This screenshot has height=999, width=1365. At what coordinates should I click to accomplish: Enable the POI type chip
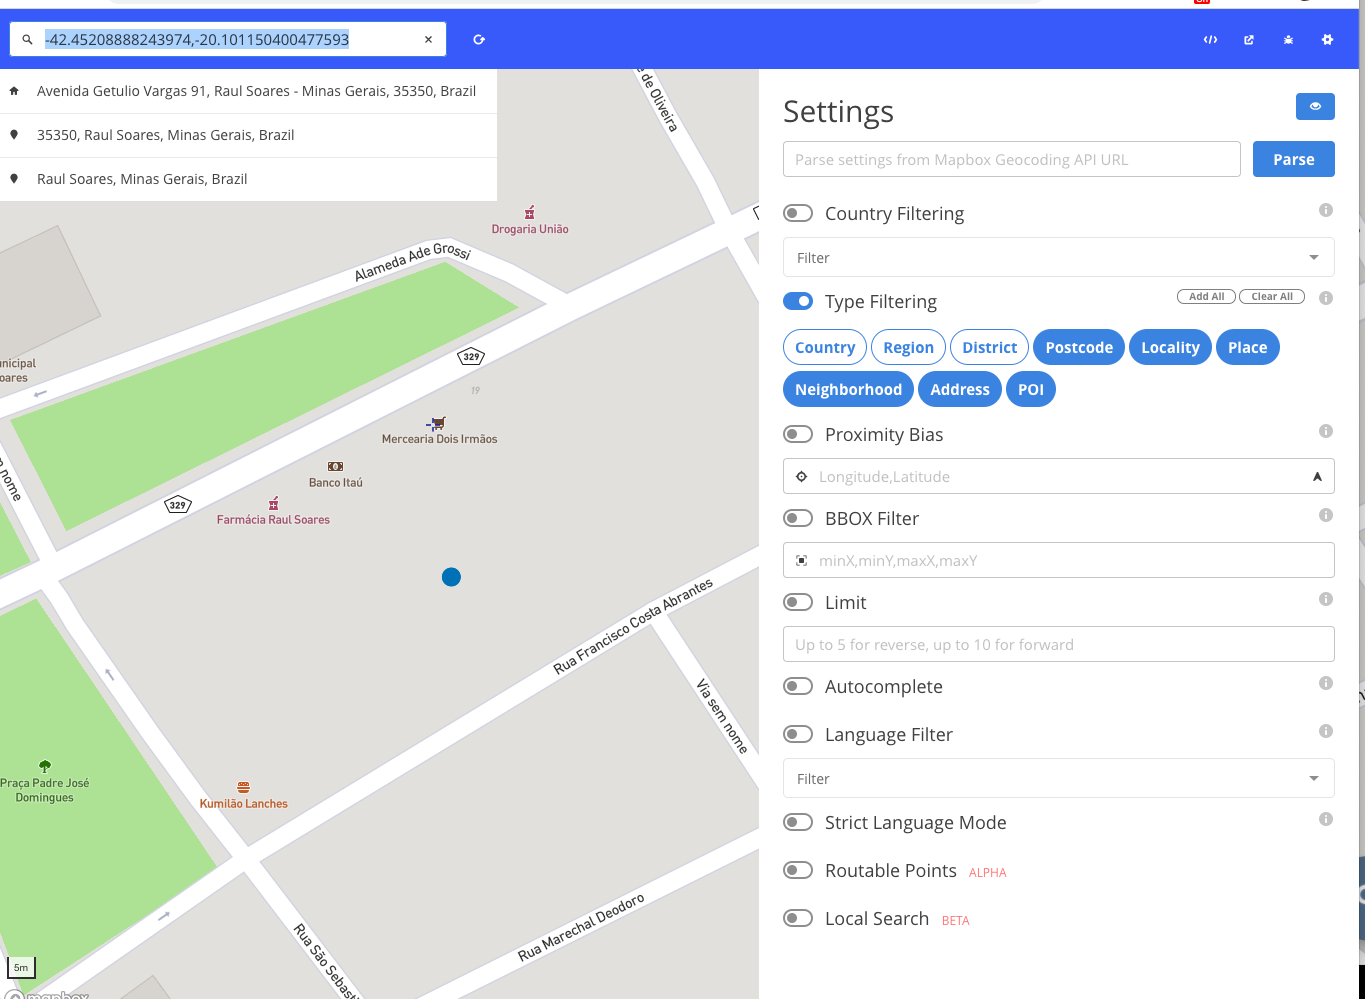(x=1031, y=389)
